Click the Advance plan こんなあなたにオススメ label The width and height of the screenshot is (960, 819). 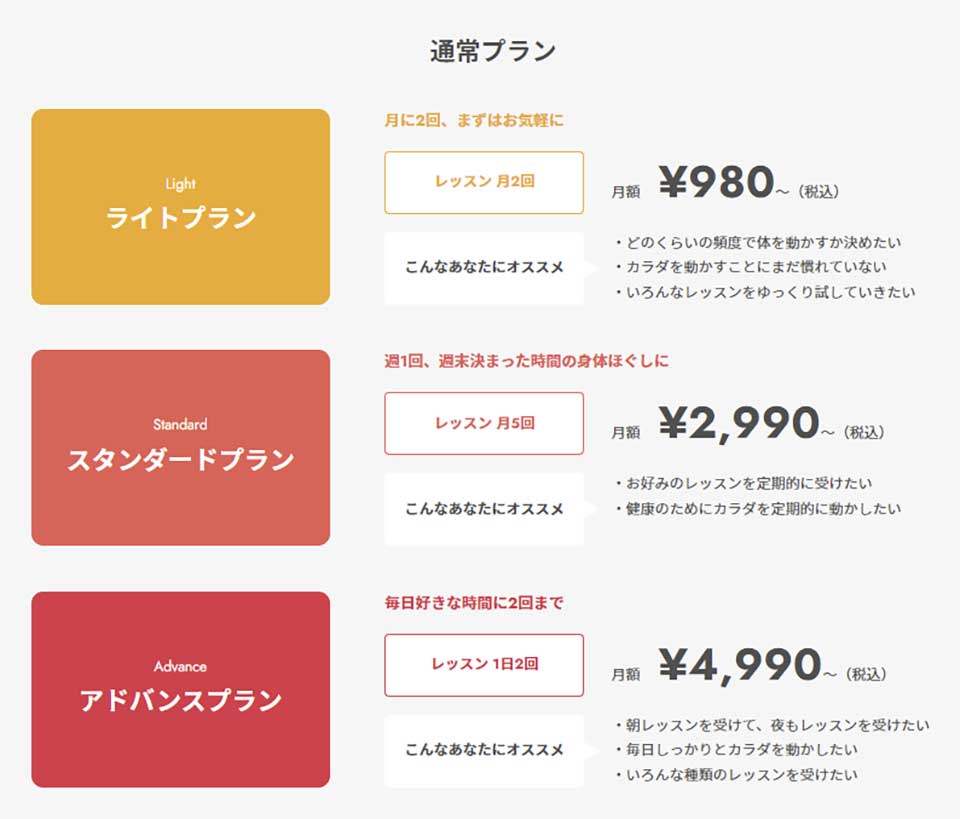click(x=484, y=750)
